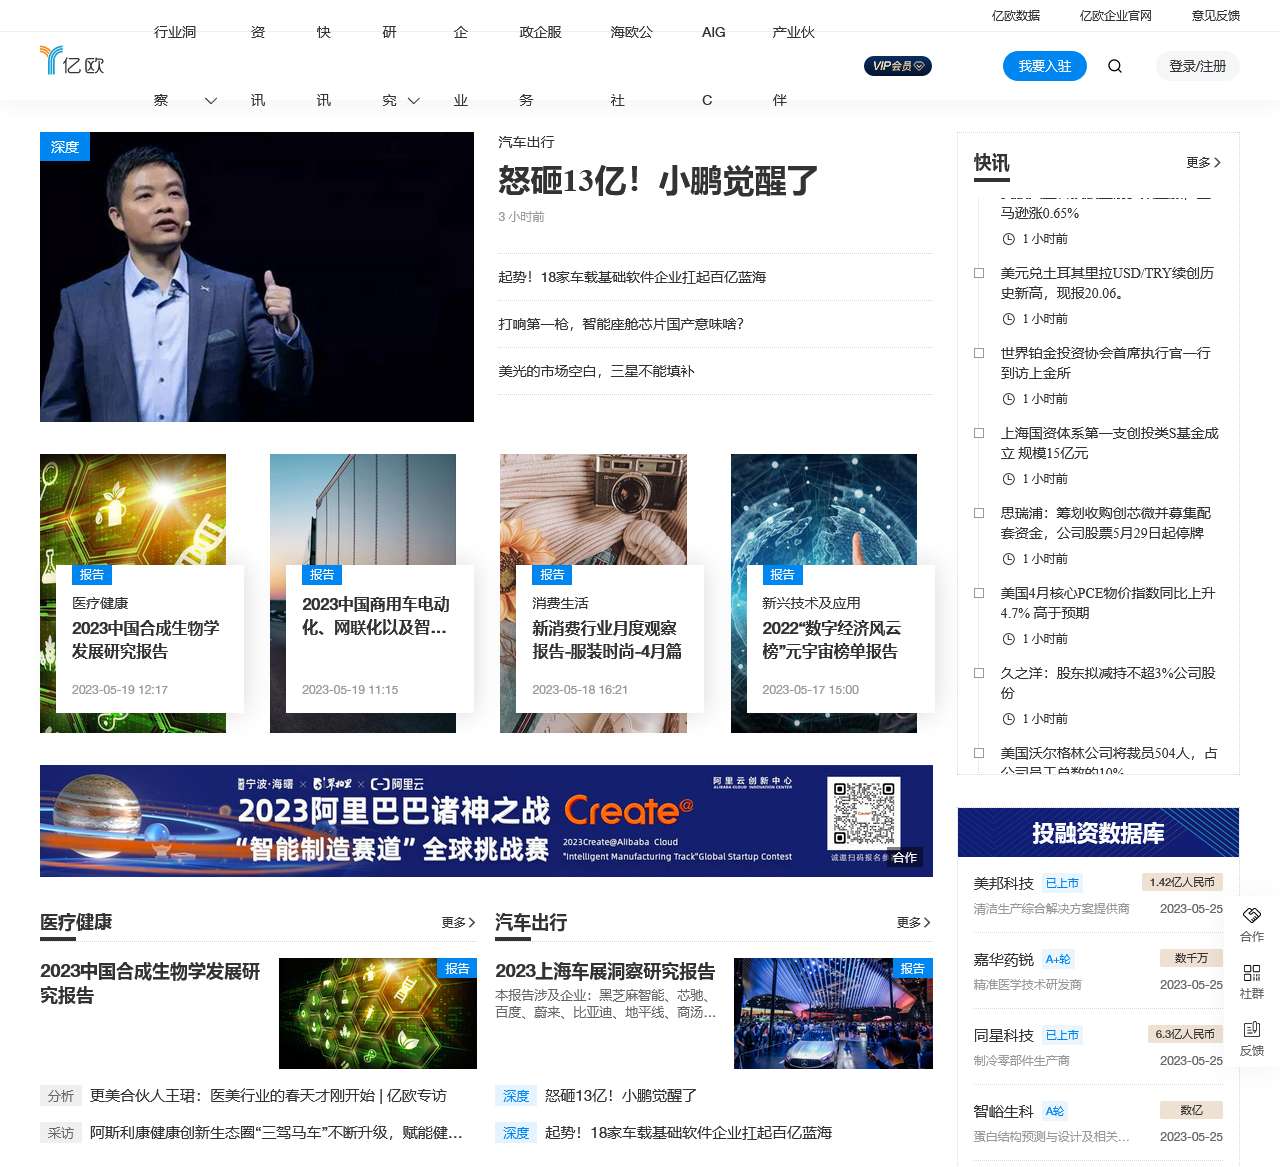Click the 我要入驻 button
Image resolution: width=1280 pixels, height=1167 pixels.
[1045, 66]
